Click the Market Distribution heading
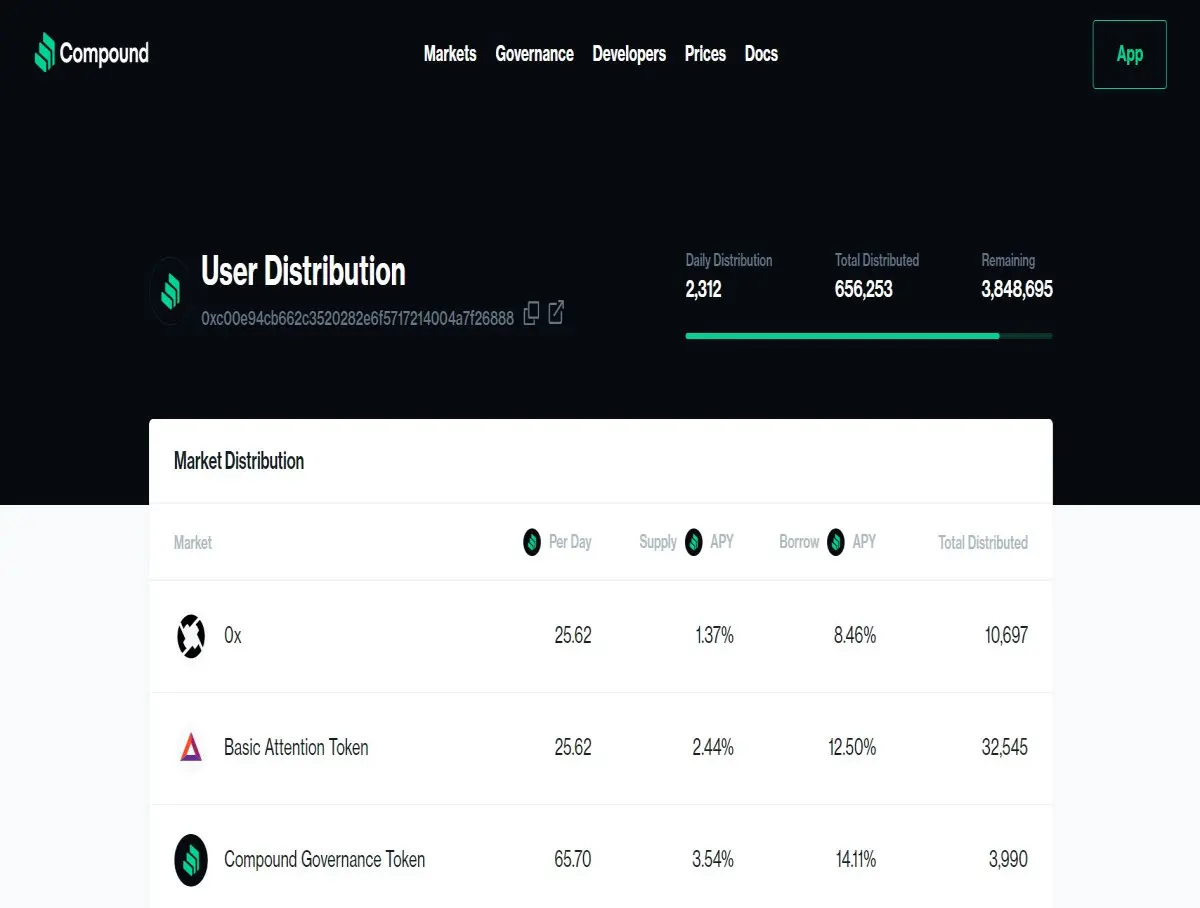Viewport: 1200px width, 908px height. (239, 461)
